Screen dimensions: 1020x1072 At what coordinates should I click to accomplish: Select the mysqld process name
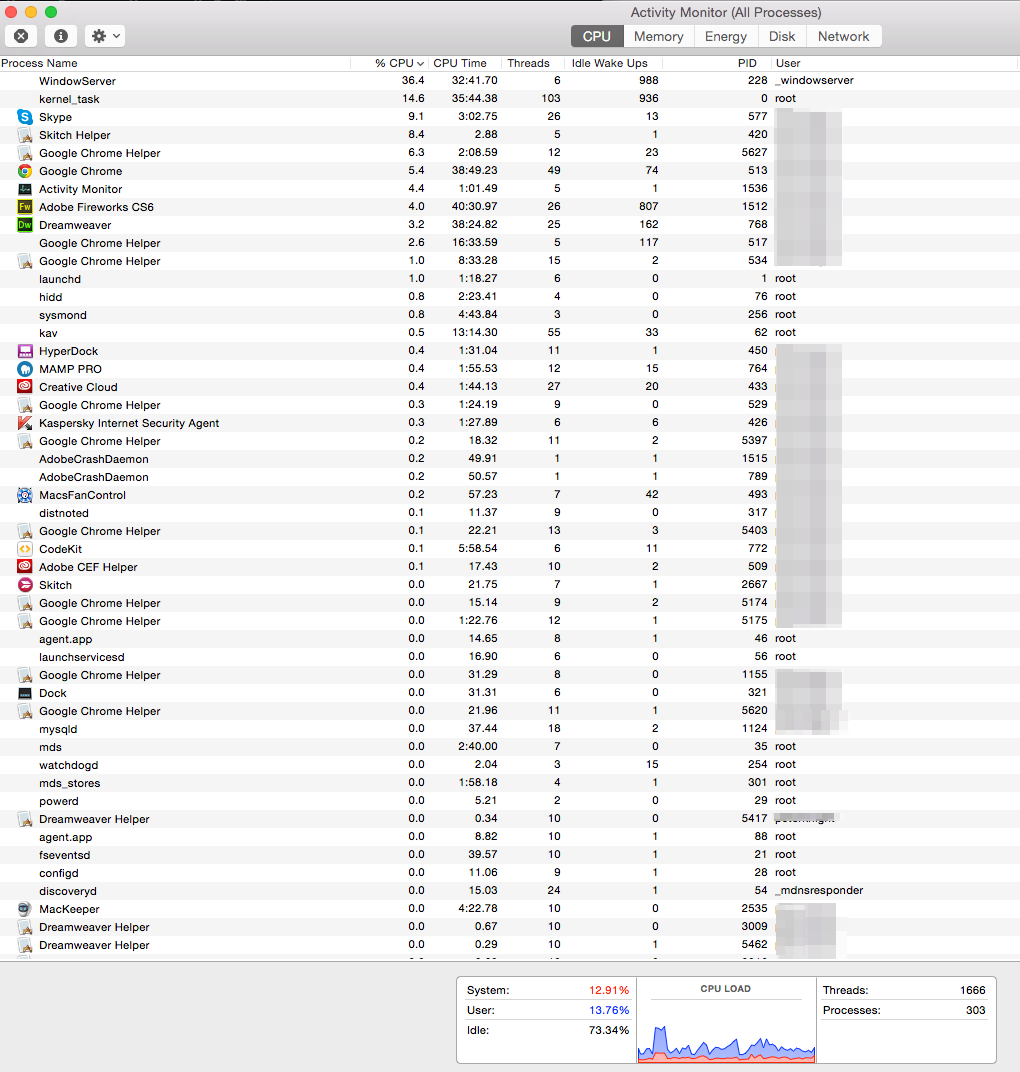pos(58,729)
